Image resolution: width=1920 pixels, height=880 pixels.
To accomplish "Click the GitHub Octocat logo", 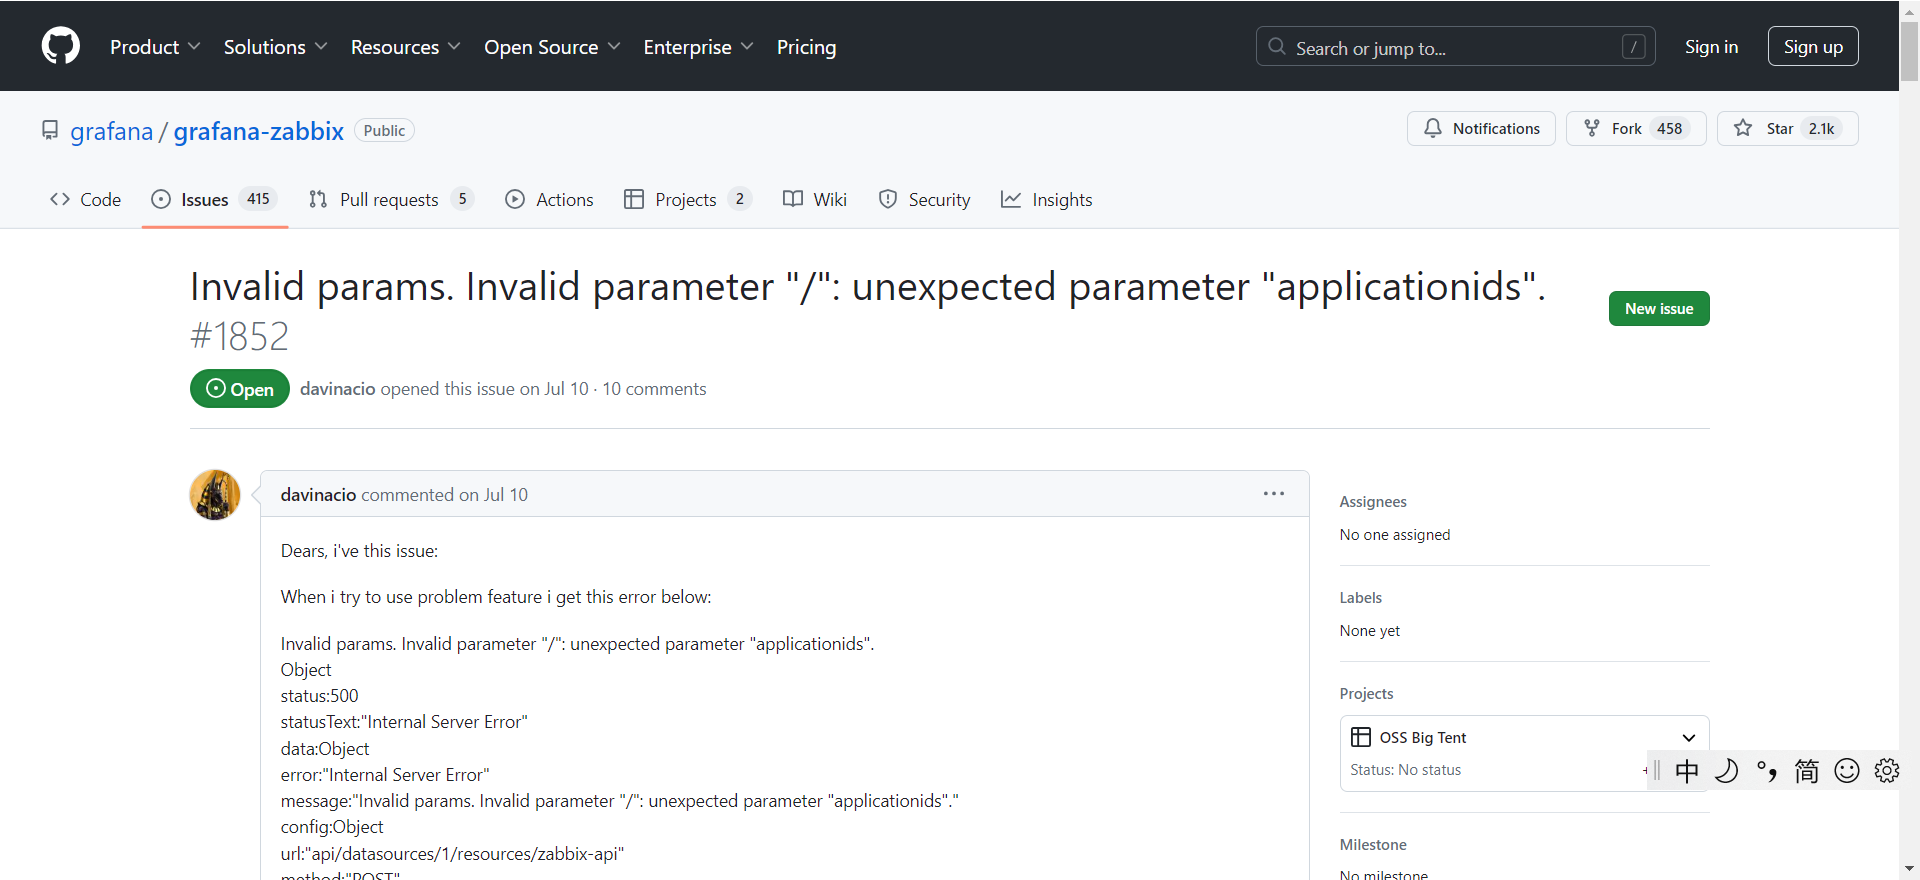I will pyautogui.click(x=61, y=46).
